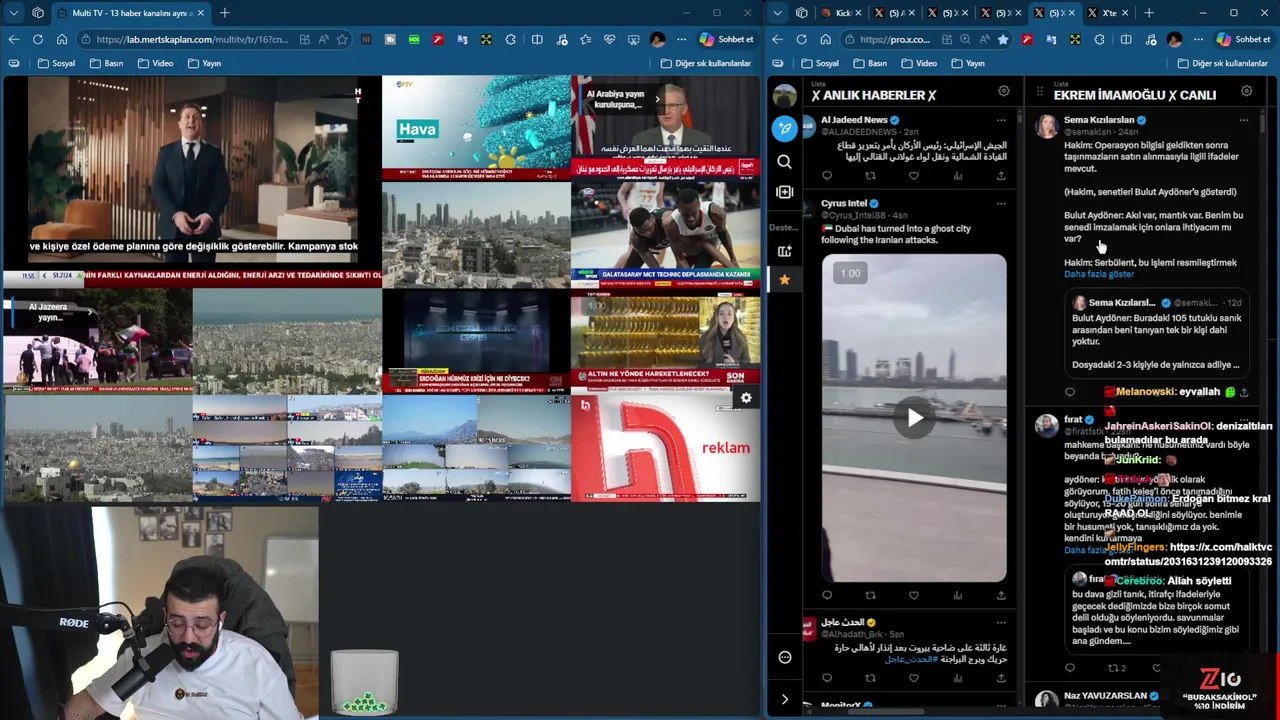Open browser menu in Multi TV window
Image resolution: width=1280 pixels, height=720 pixels.
tap(681, 39)
